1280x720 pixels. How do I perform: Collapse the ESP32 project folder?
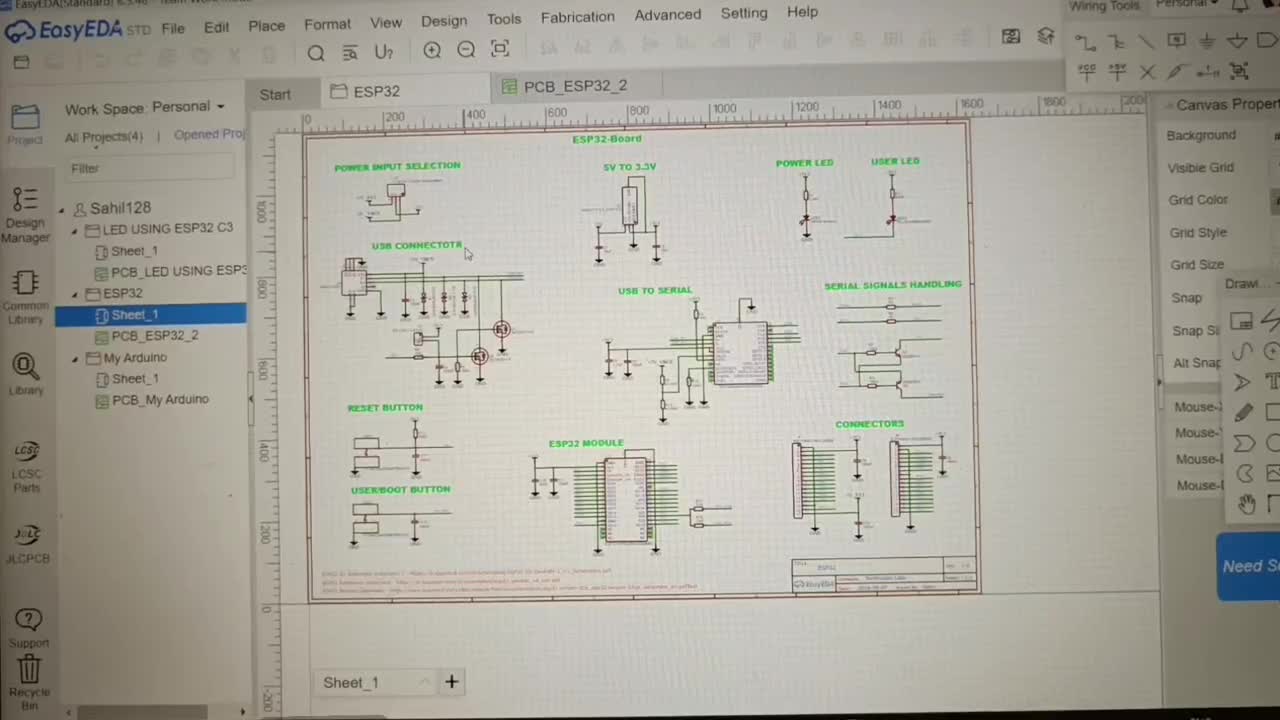click(x=74, y=294)
